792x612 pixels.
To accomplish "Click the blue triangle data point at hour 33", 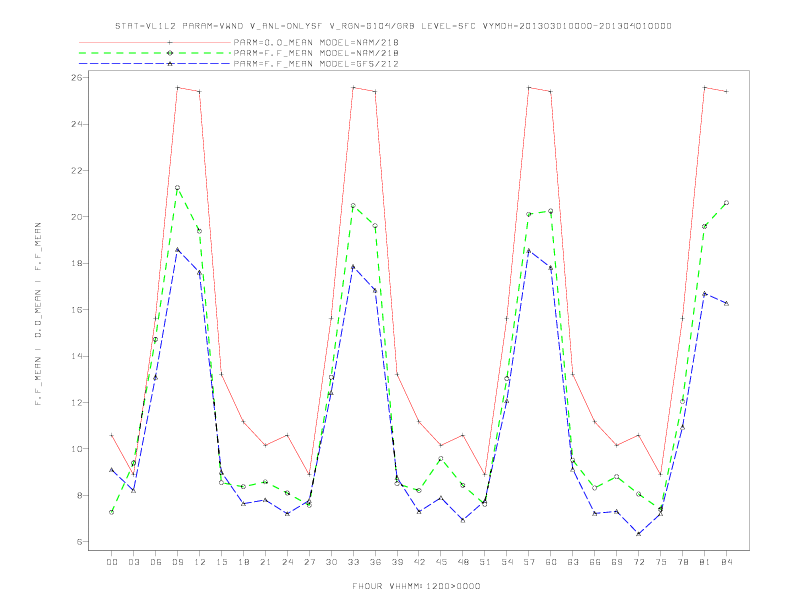I will [x=353, y=266].
